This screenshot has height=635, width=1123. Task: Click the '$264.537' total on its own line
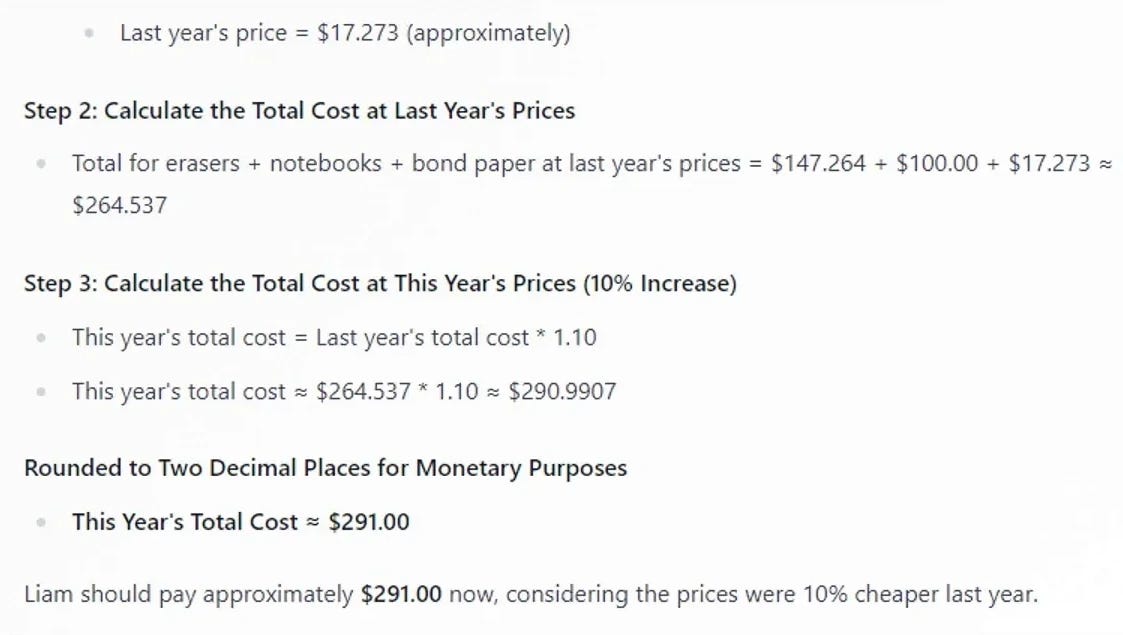(120, 205)
